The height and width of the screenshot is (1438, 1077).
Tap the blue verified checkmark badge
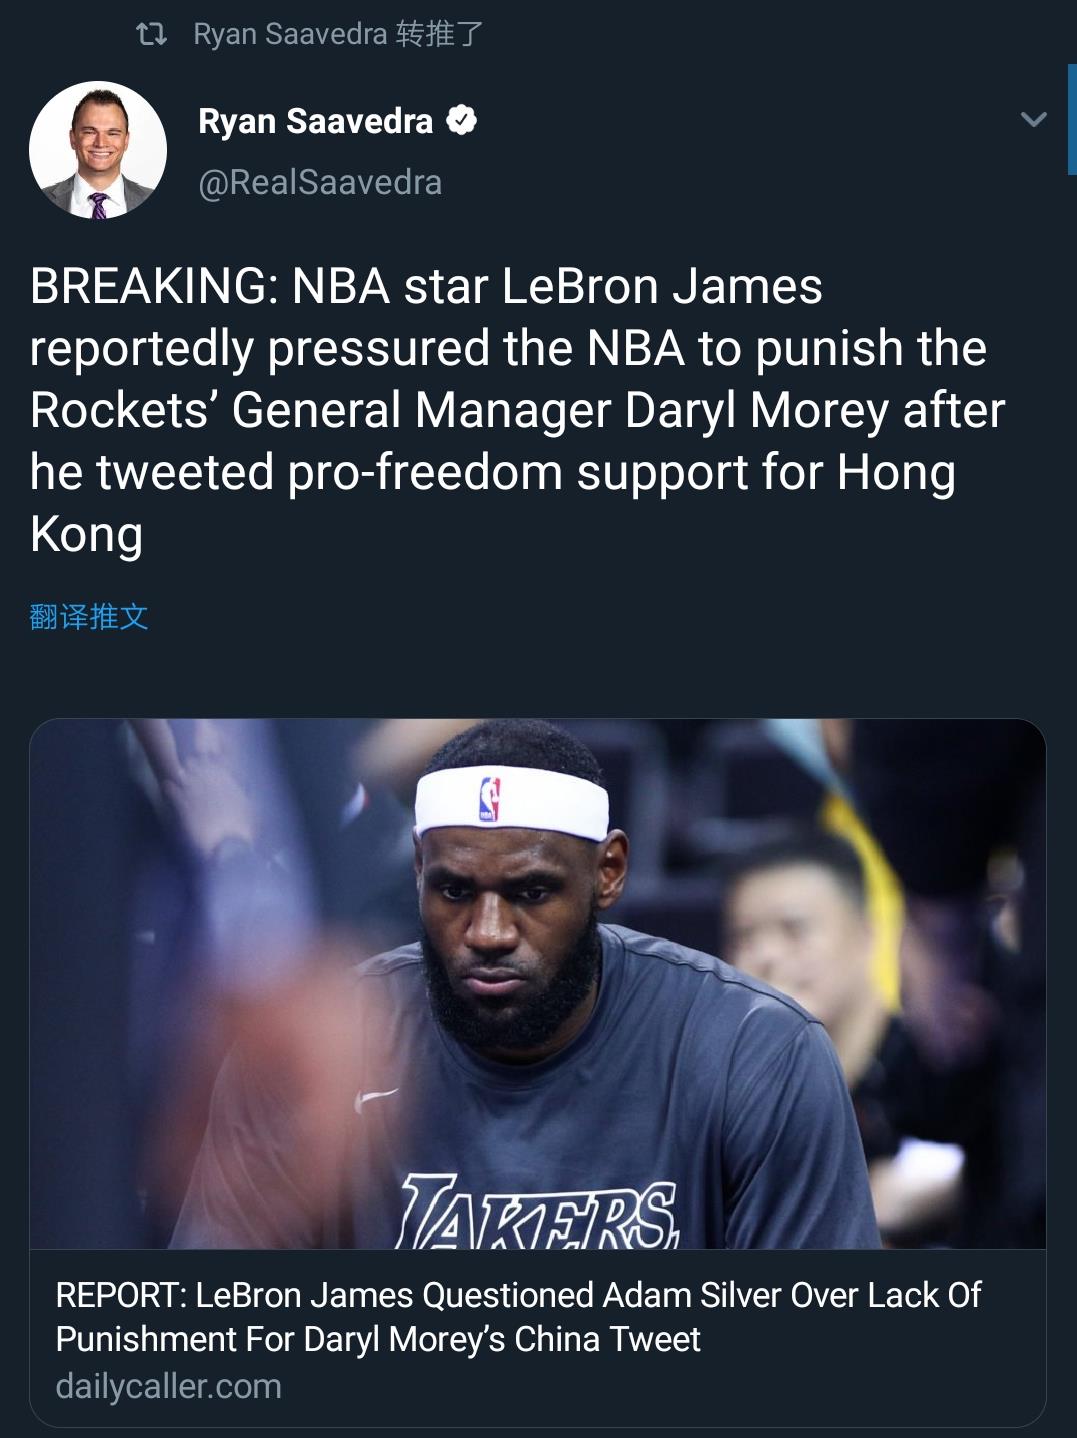461,121
